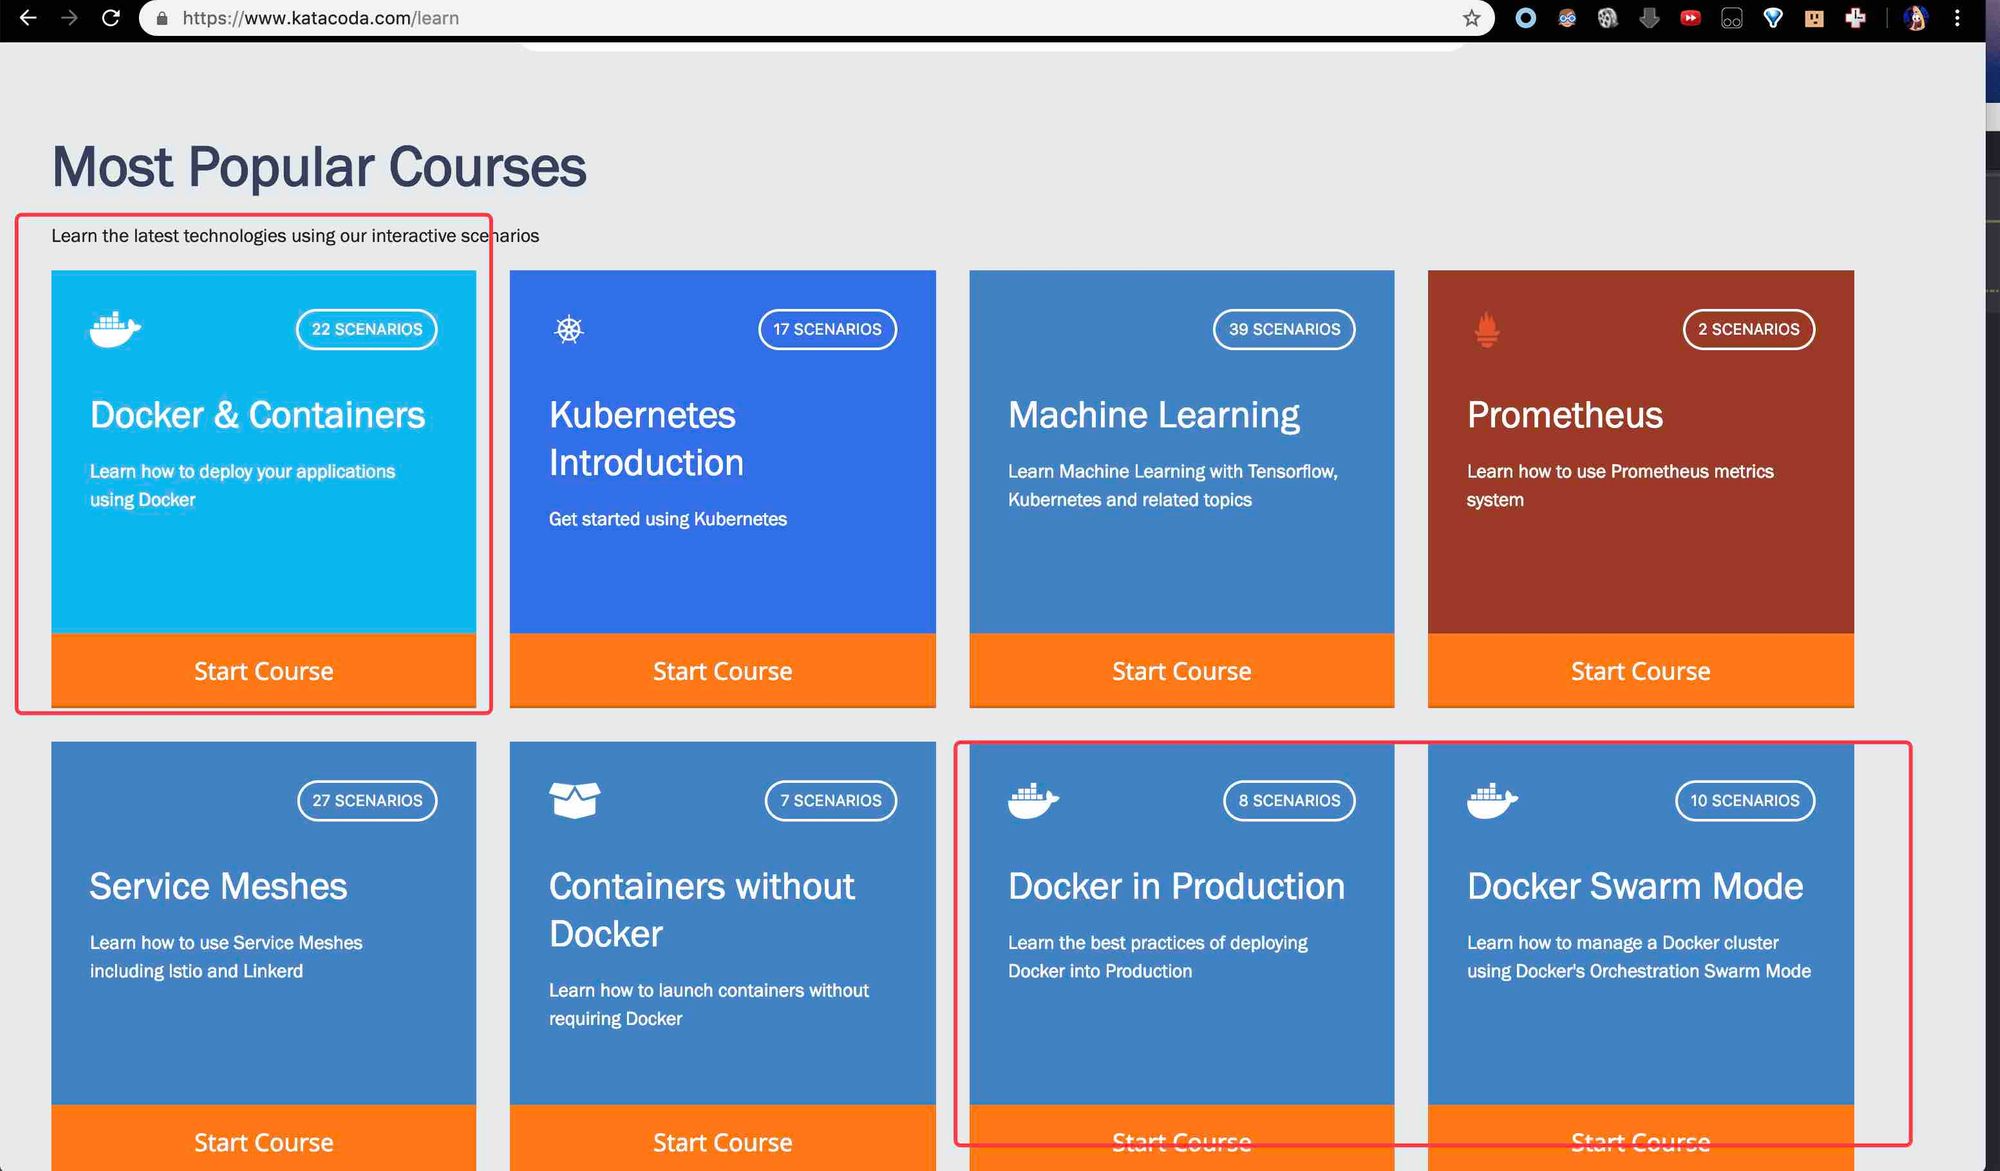The image size is (2000, 1171).
Task: Click the Prometheus flame icon
Action: tap(1487, 329)
